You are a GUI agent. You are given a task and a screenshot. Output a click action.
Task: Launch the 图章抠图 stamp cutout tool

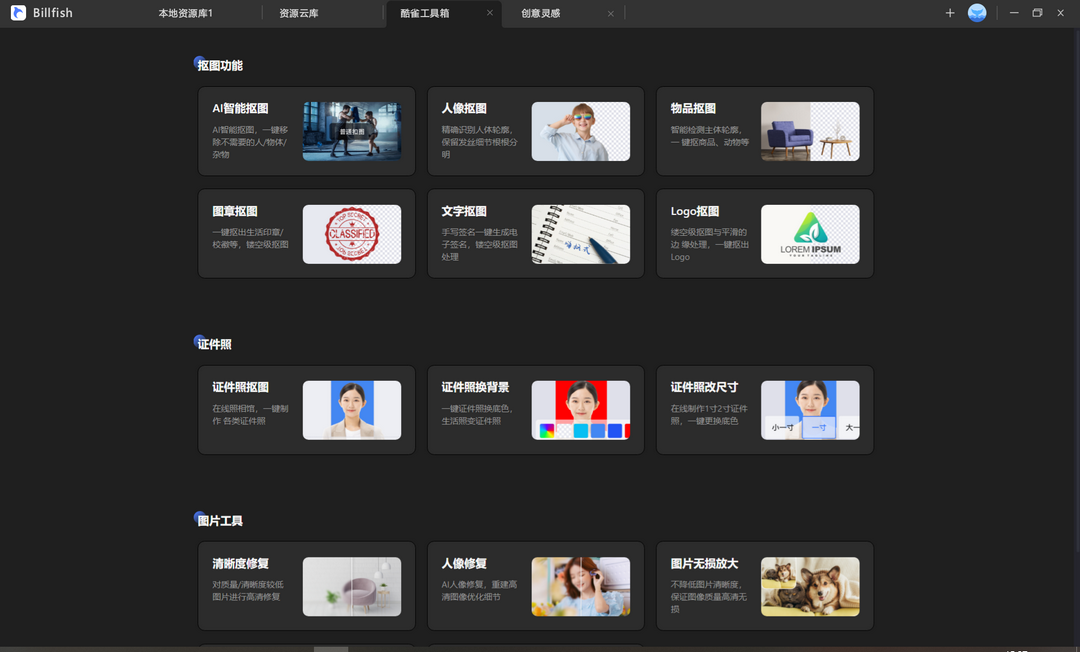[x=306, y=233]
